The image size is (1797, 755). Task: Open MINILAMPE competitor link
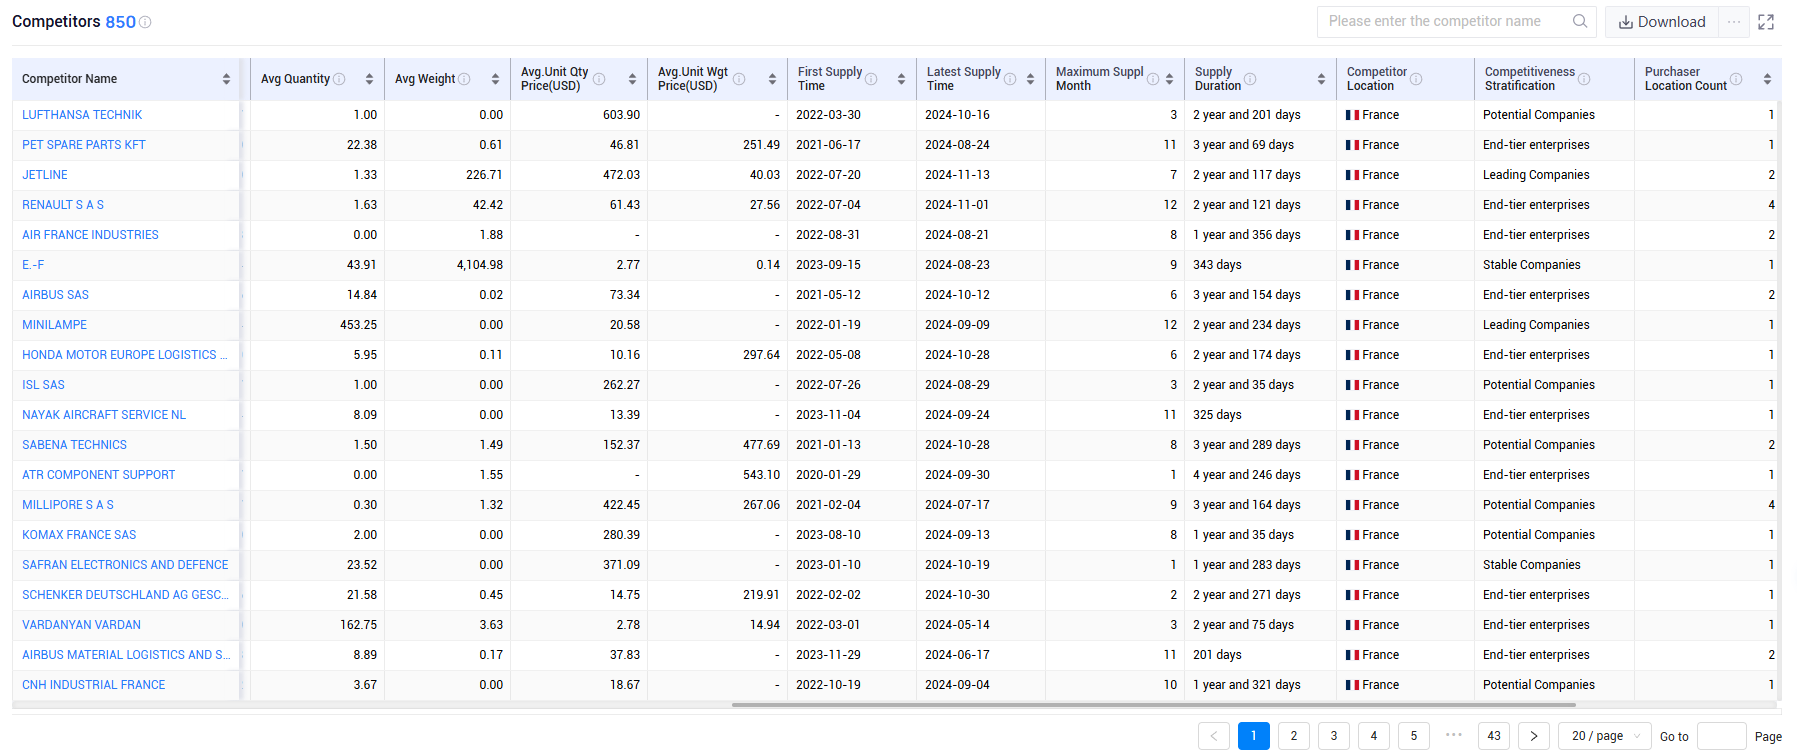[54, 325]
